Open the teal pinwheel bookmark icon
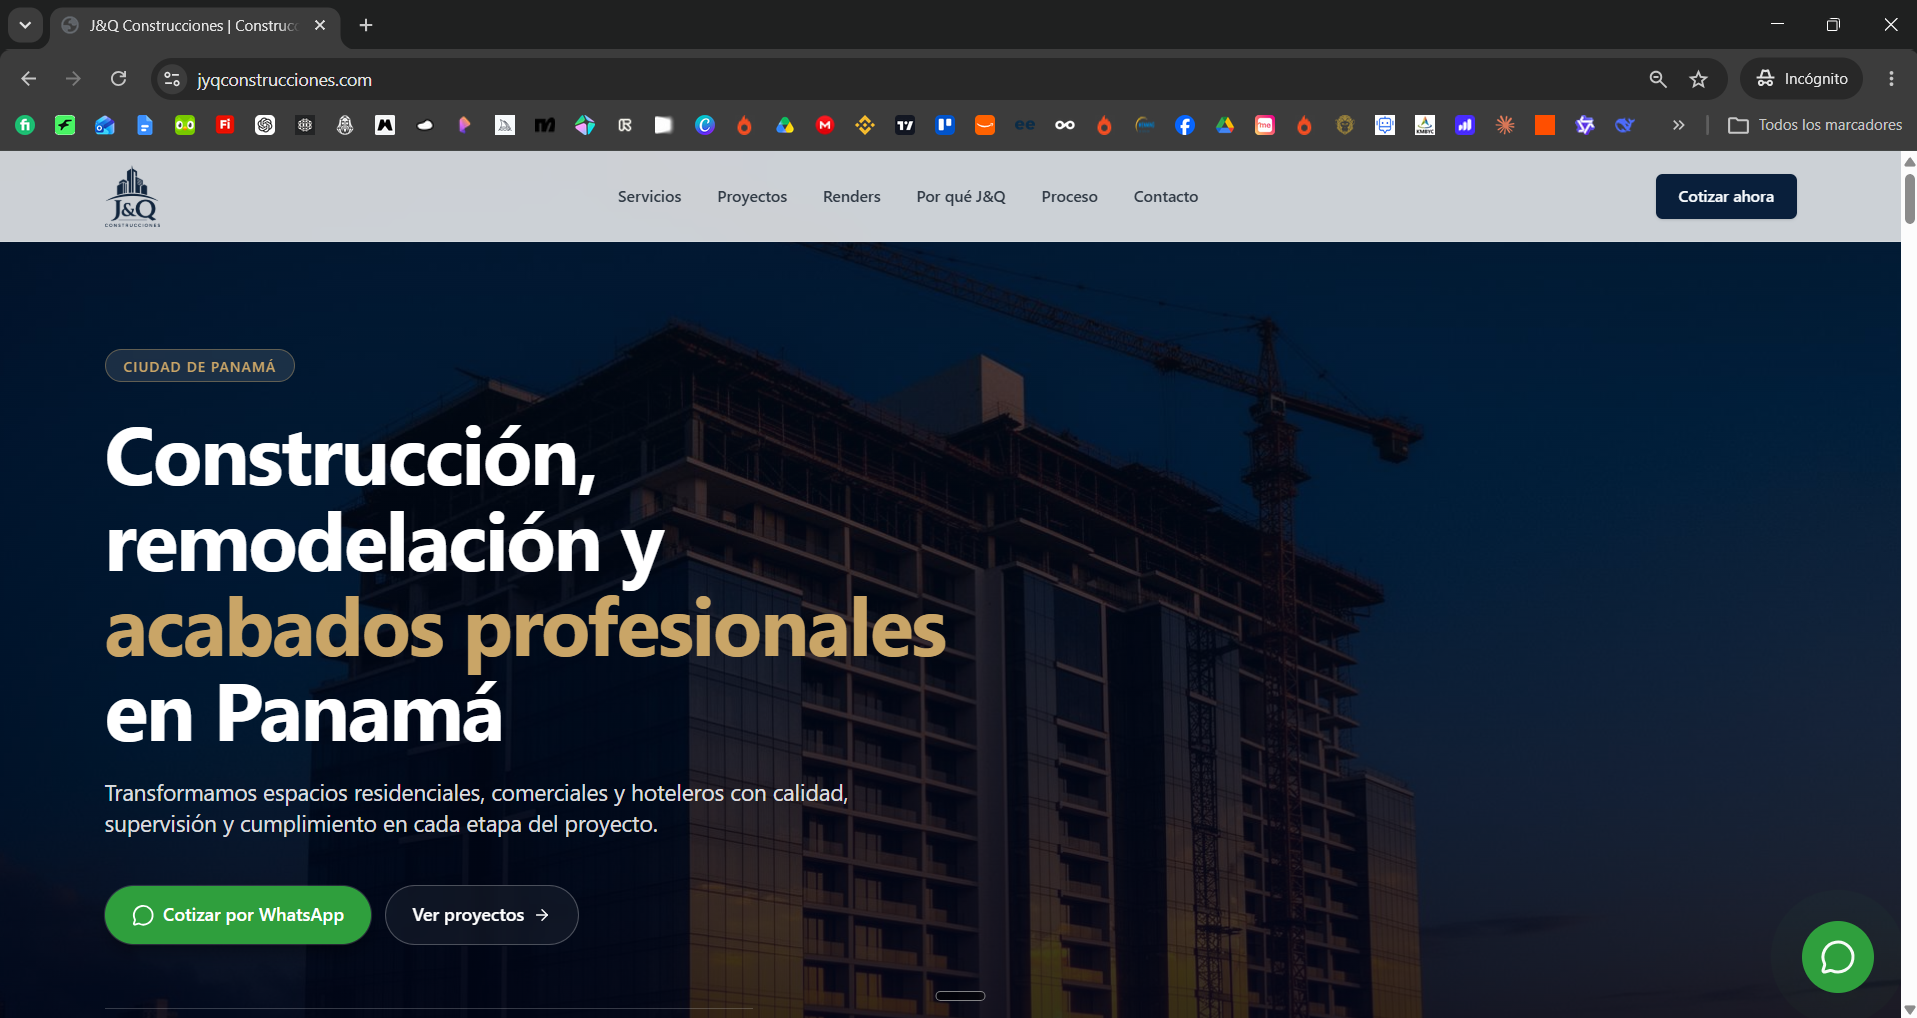 (585, 125)
